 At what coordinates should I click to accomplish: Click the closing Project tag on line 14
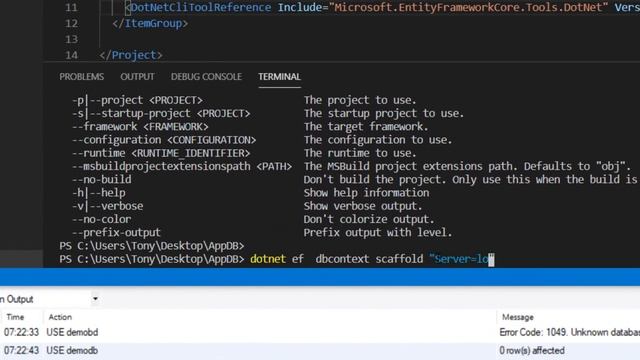pos(131,55)
